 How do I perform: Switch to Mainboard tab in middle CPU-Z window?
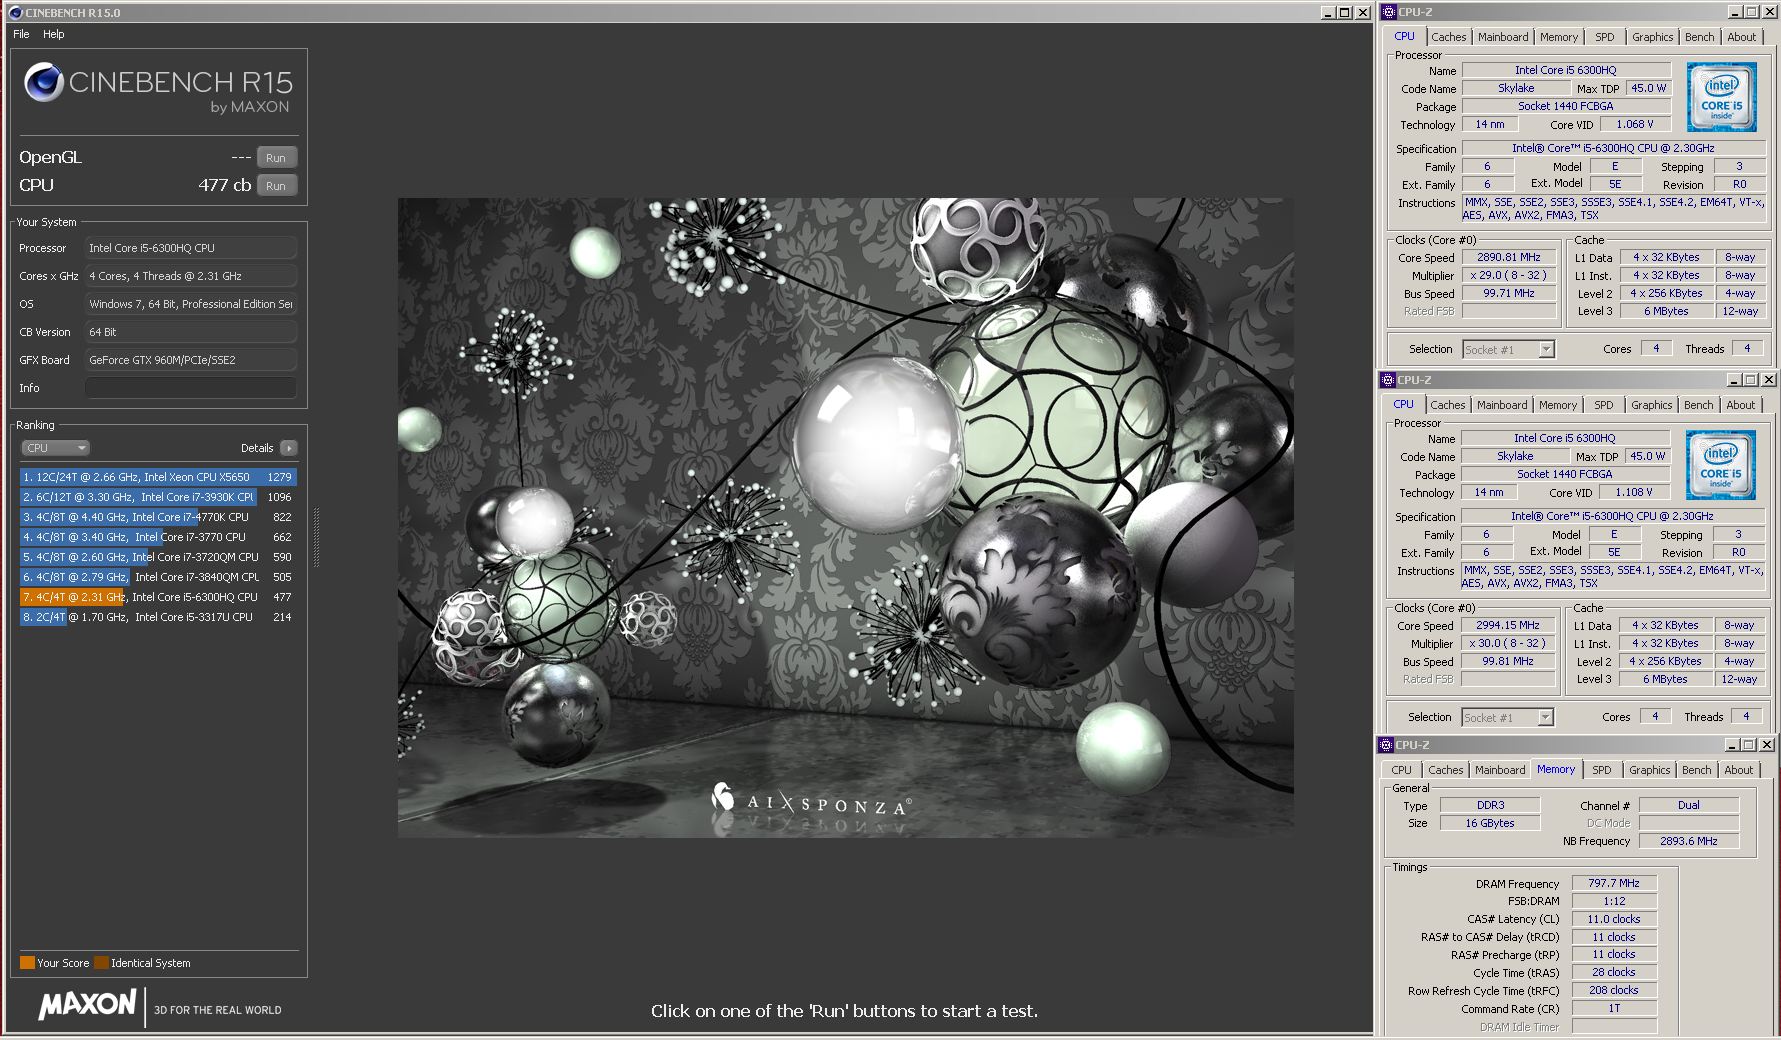[1502, 405]
